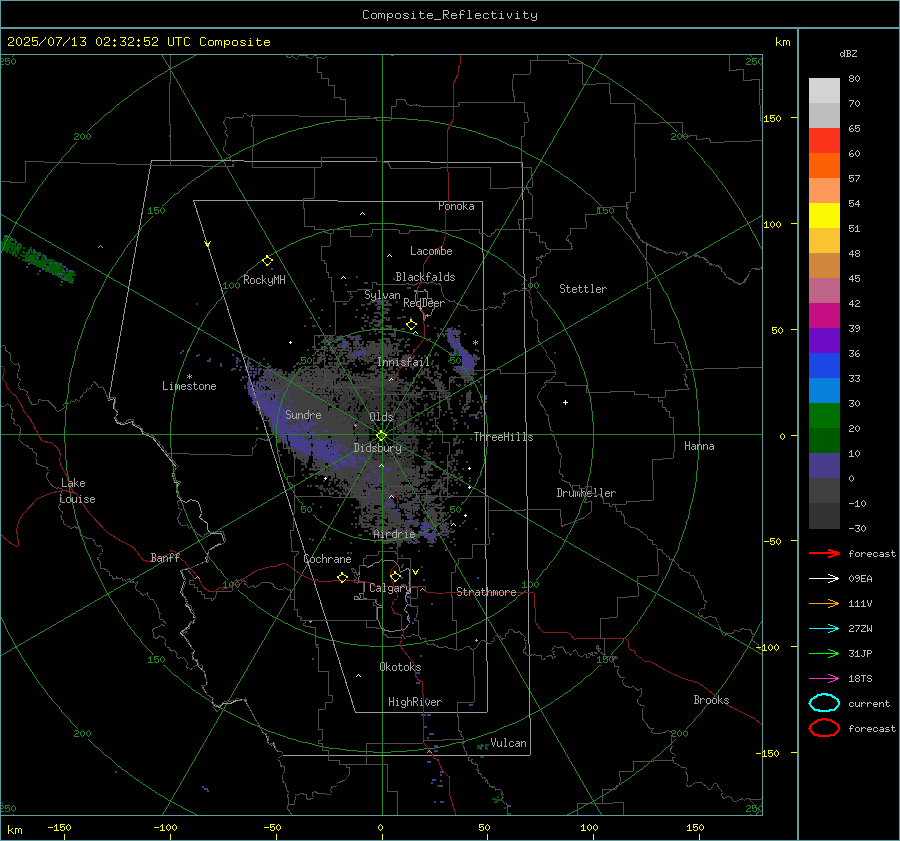This screenshot has width=900, height=841.
Task: Click the yellow radar-site diamond near Didsbury
Action: click(x=381, y=436)
